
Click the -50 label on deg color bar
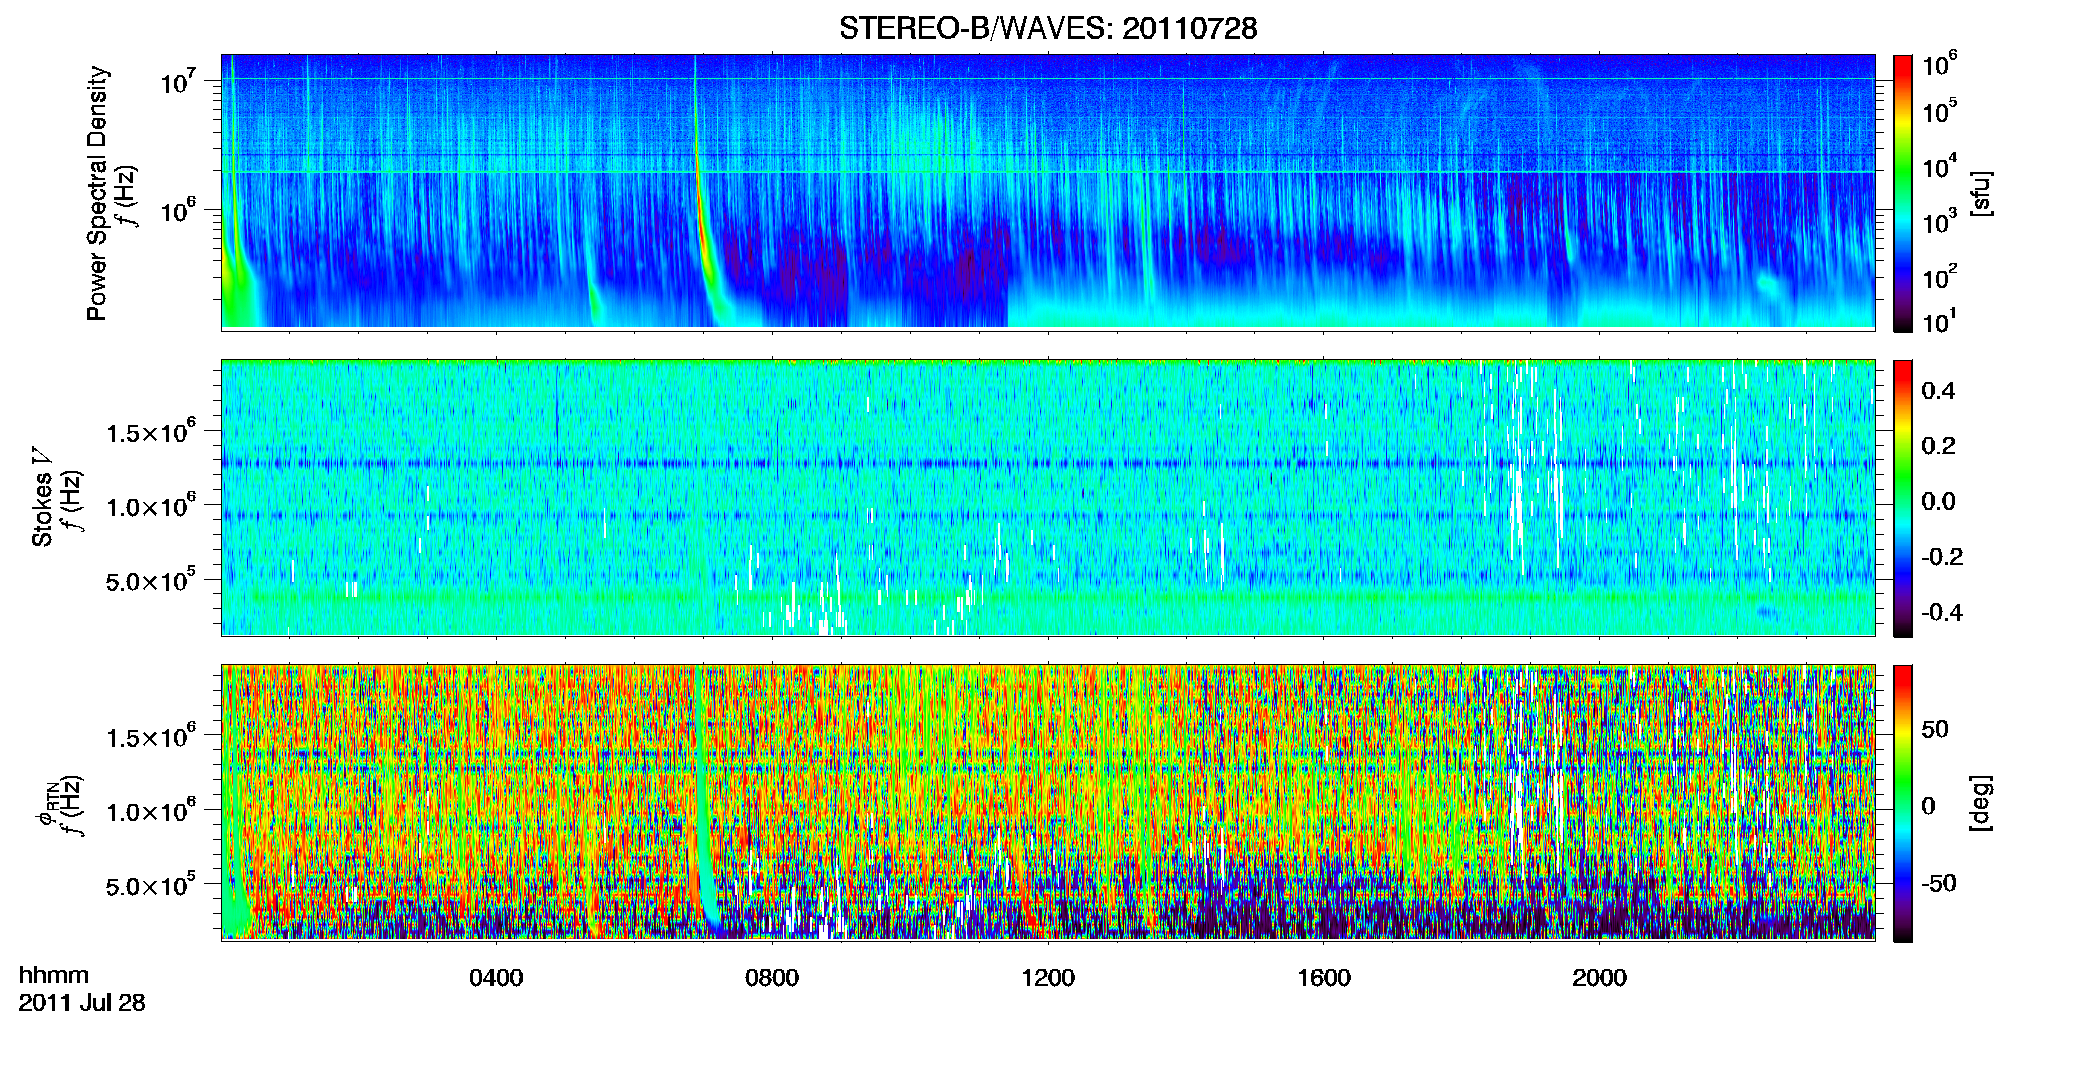[1938, 883]
